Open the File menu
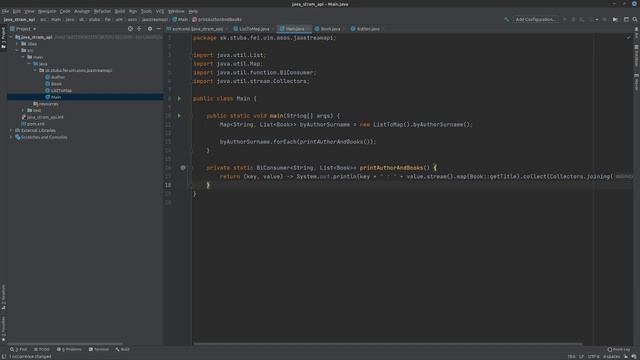The width and height of the screenshot is (640, 360). coord(5,11)
